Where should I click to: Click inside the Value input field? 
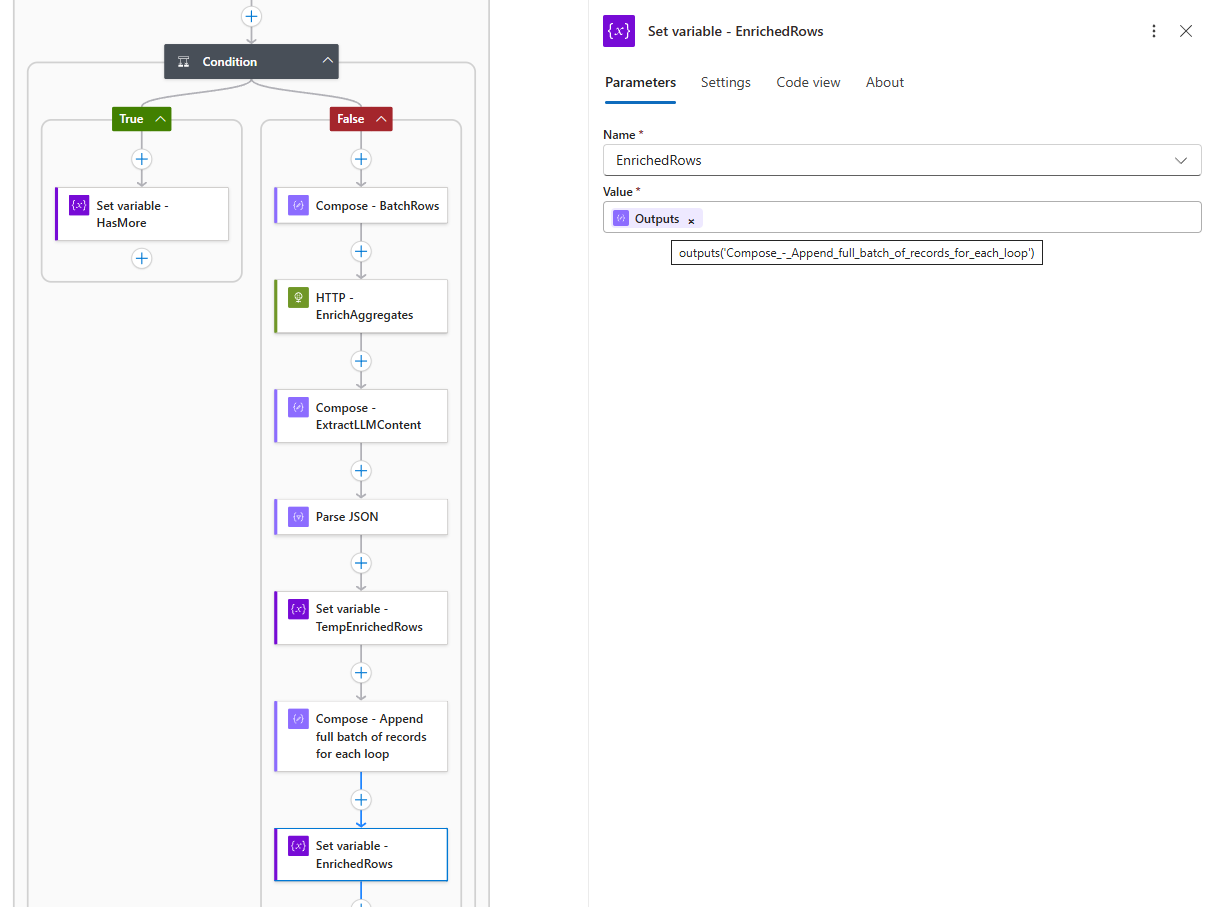click(950, 218)
